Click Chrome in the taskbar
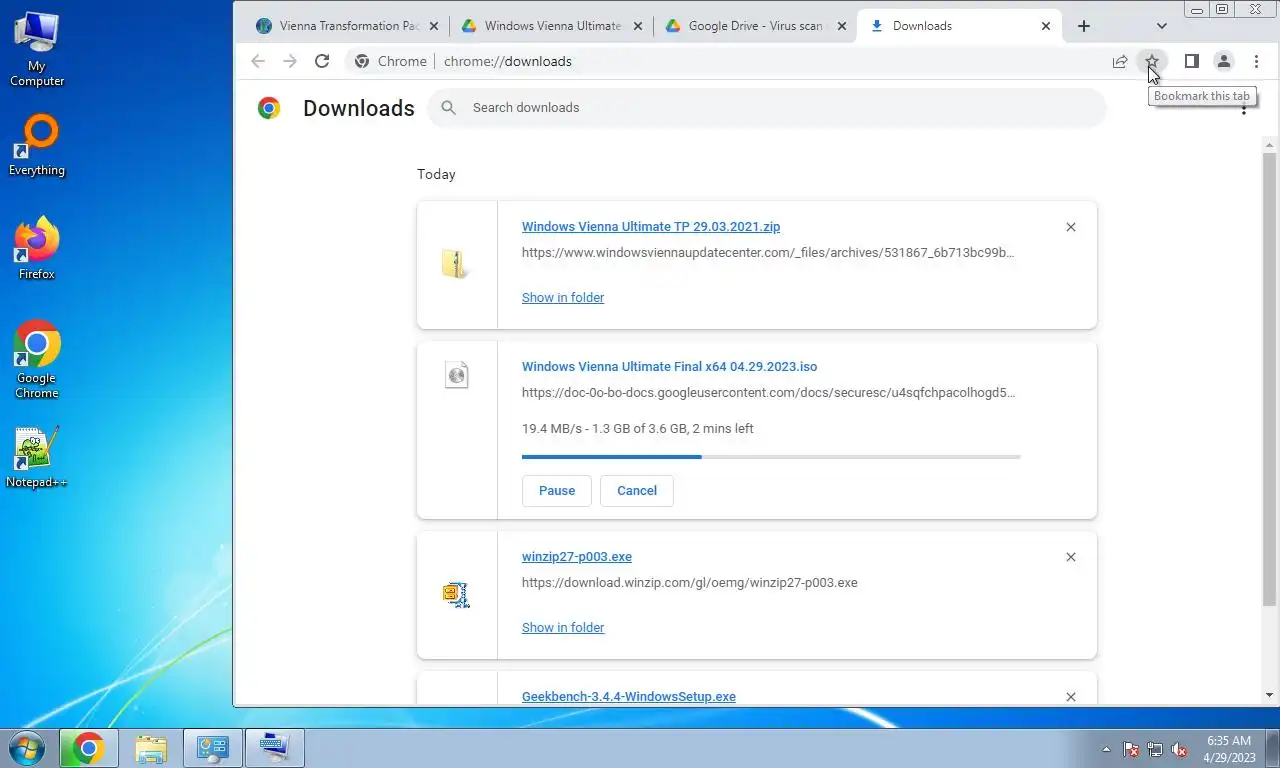This screenshot has width=1280, height=768. [x=88, y=748]
